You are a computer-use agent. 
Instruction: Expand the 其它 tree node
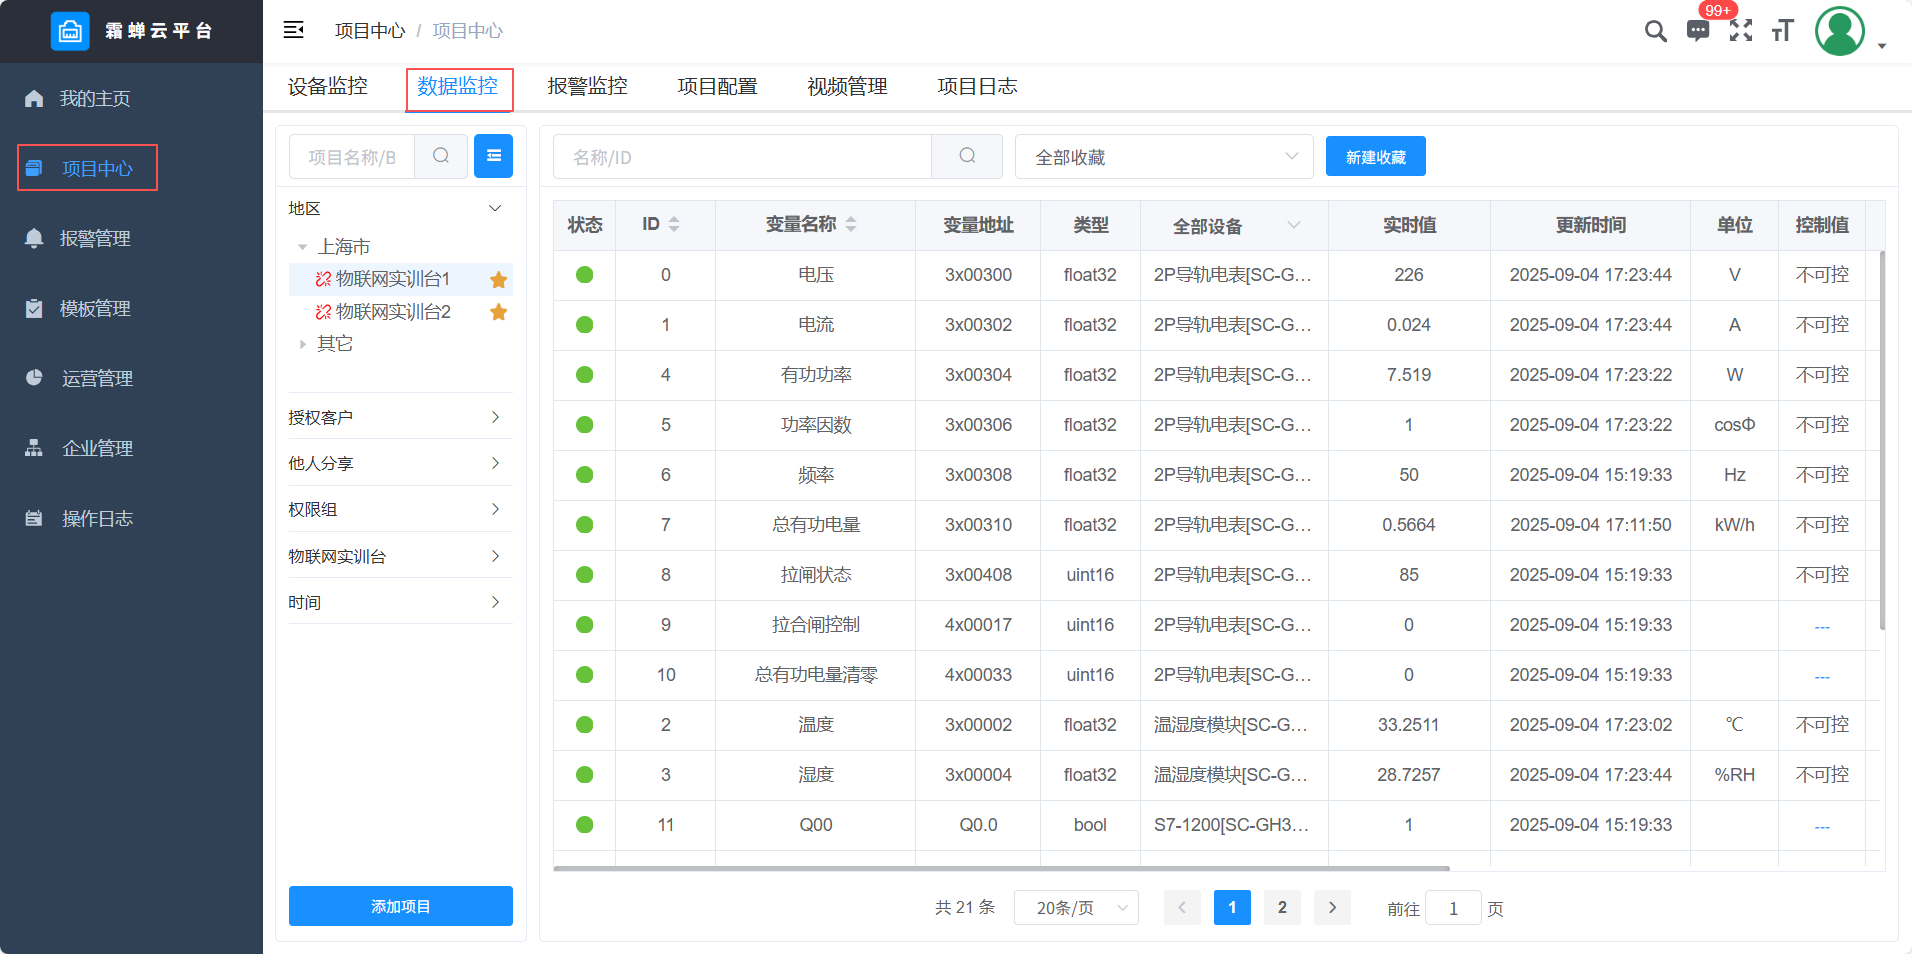303,344
